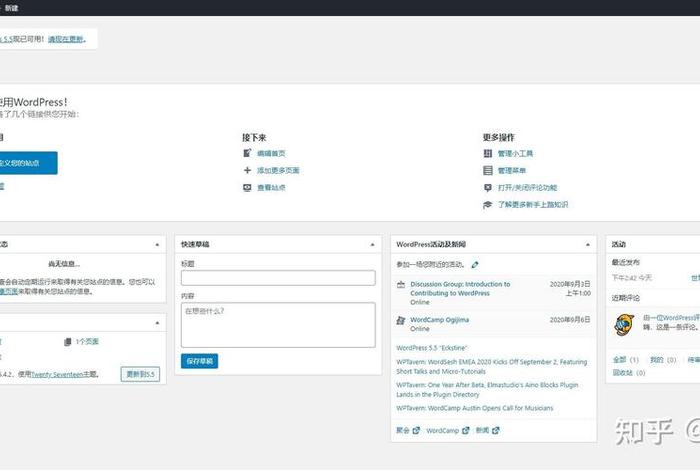The image size is (700, 470).
Task: Open the site health page link in status text
Action: (8, 291)
